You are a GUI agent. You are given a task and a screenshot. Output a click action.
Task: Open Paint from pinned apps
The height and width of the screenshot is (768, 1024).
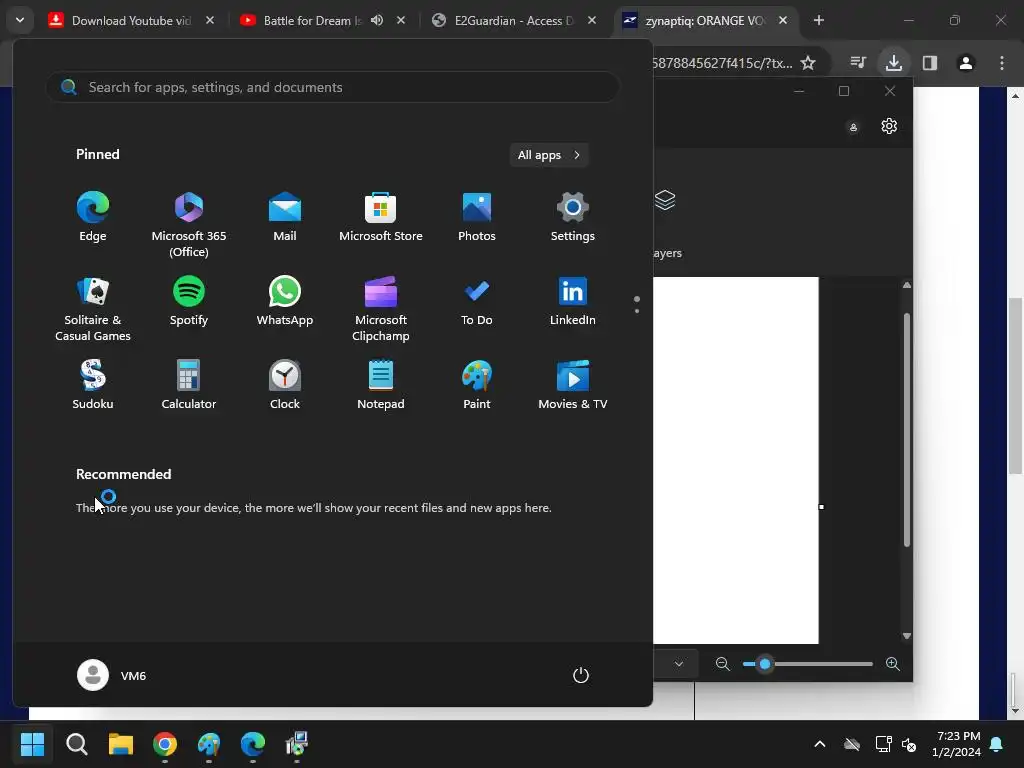click(477, 385)
